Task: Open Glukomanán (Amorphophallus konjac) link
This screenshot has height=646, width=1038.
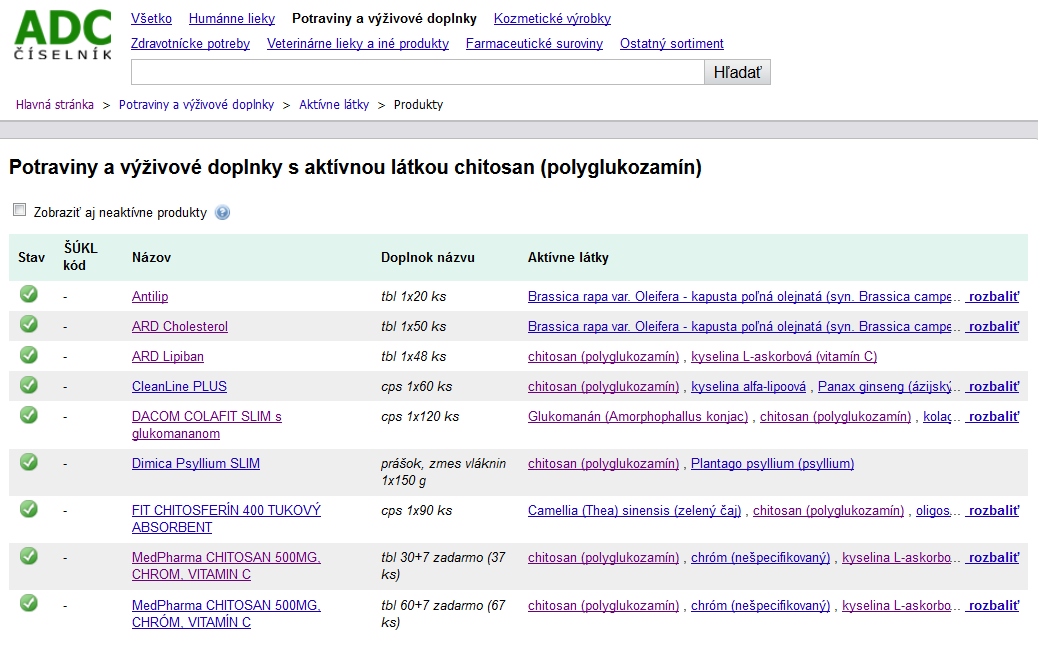Action: tap(638, 416)
